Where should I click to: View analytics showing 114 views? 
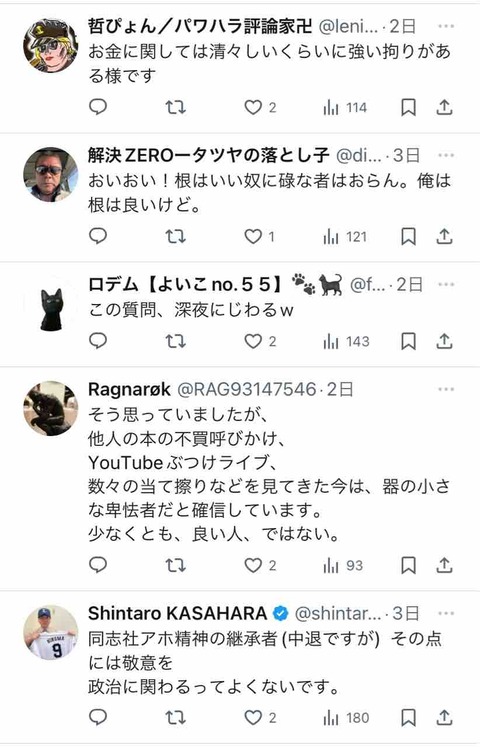345,108
